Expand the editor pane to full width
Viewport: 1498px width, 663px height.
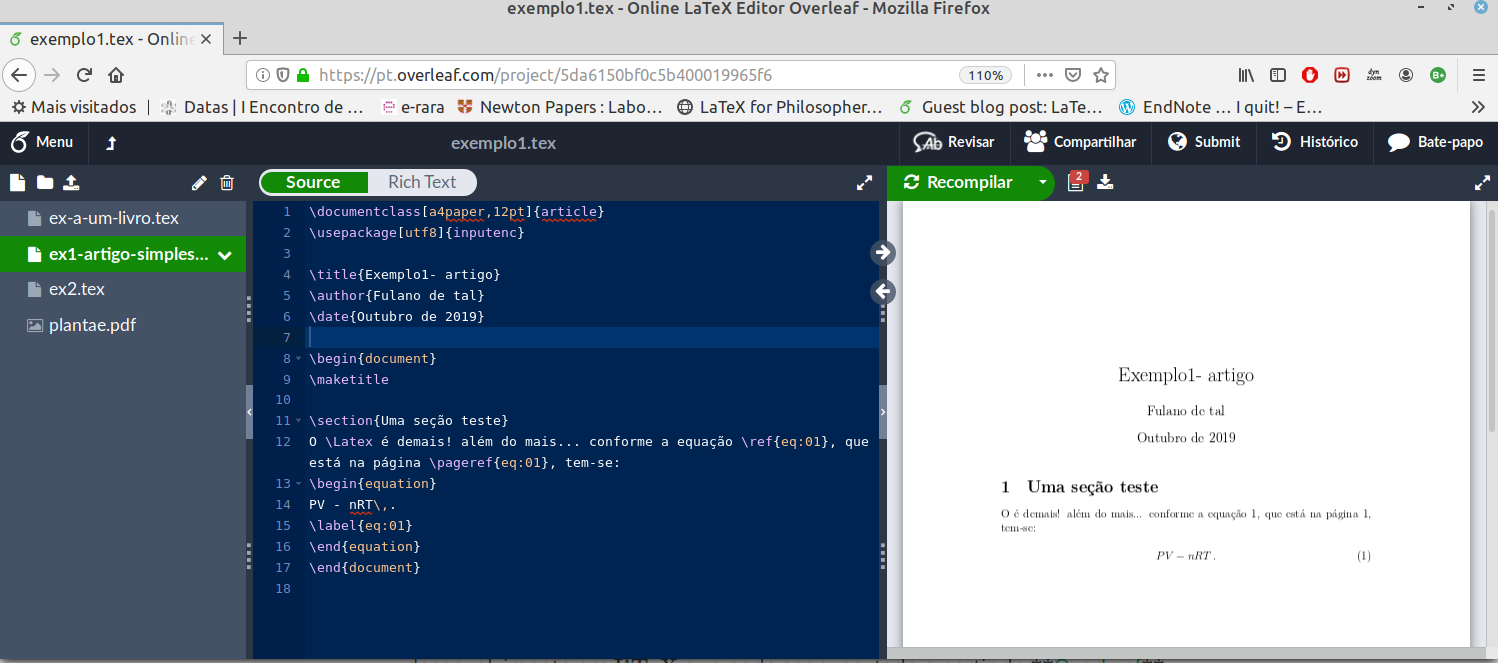865,182
